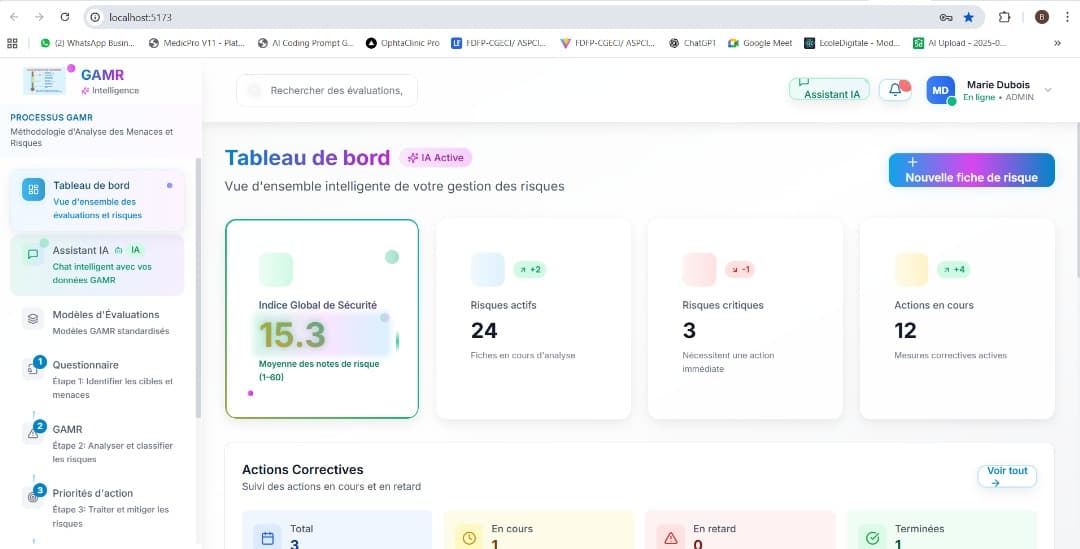Open the Assistant IA button in header

(x=829, y=90)
